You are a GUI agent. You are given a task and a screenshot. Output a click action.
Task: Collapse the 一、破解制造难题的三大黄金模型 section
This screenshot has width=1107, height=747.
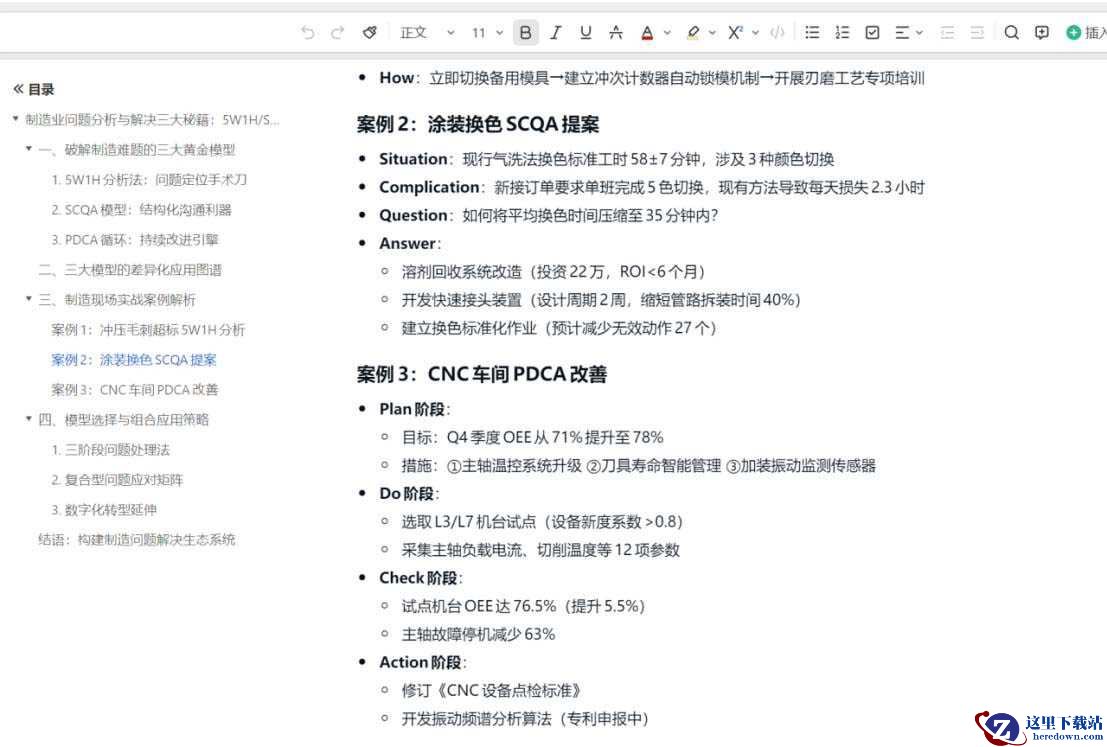point(29,149)
